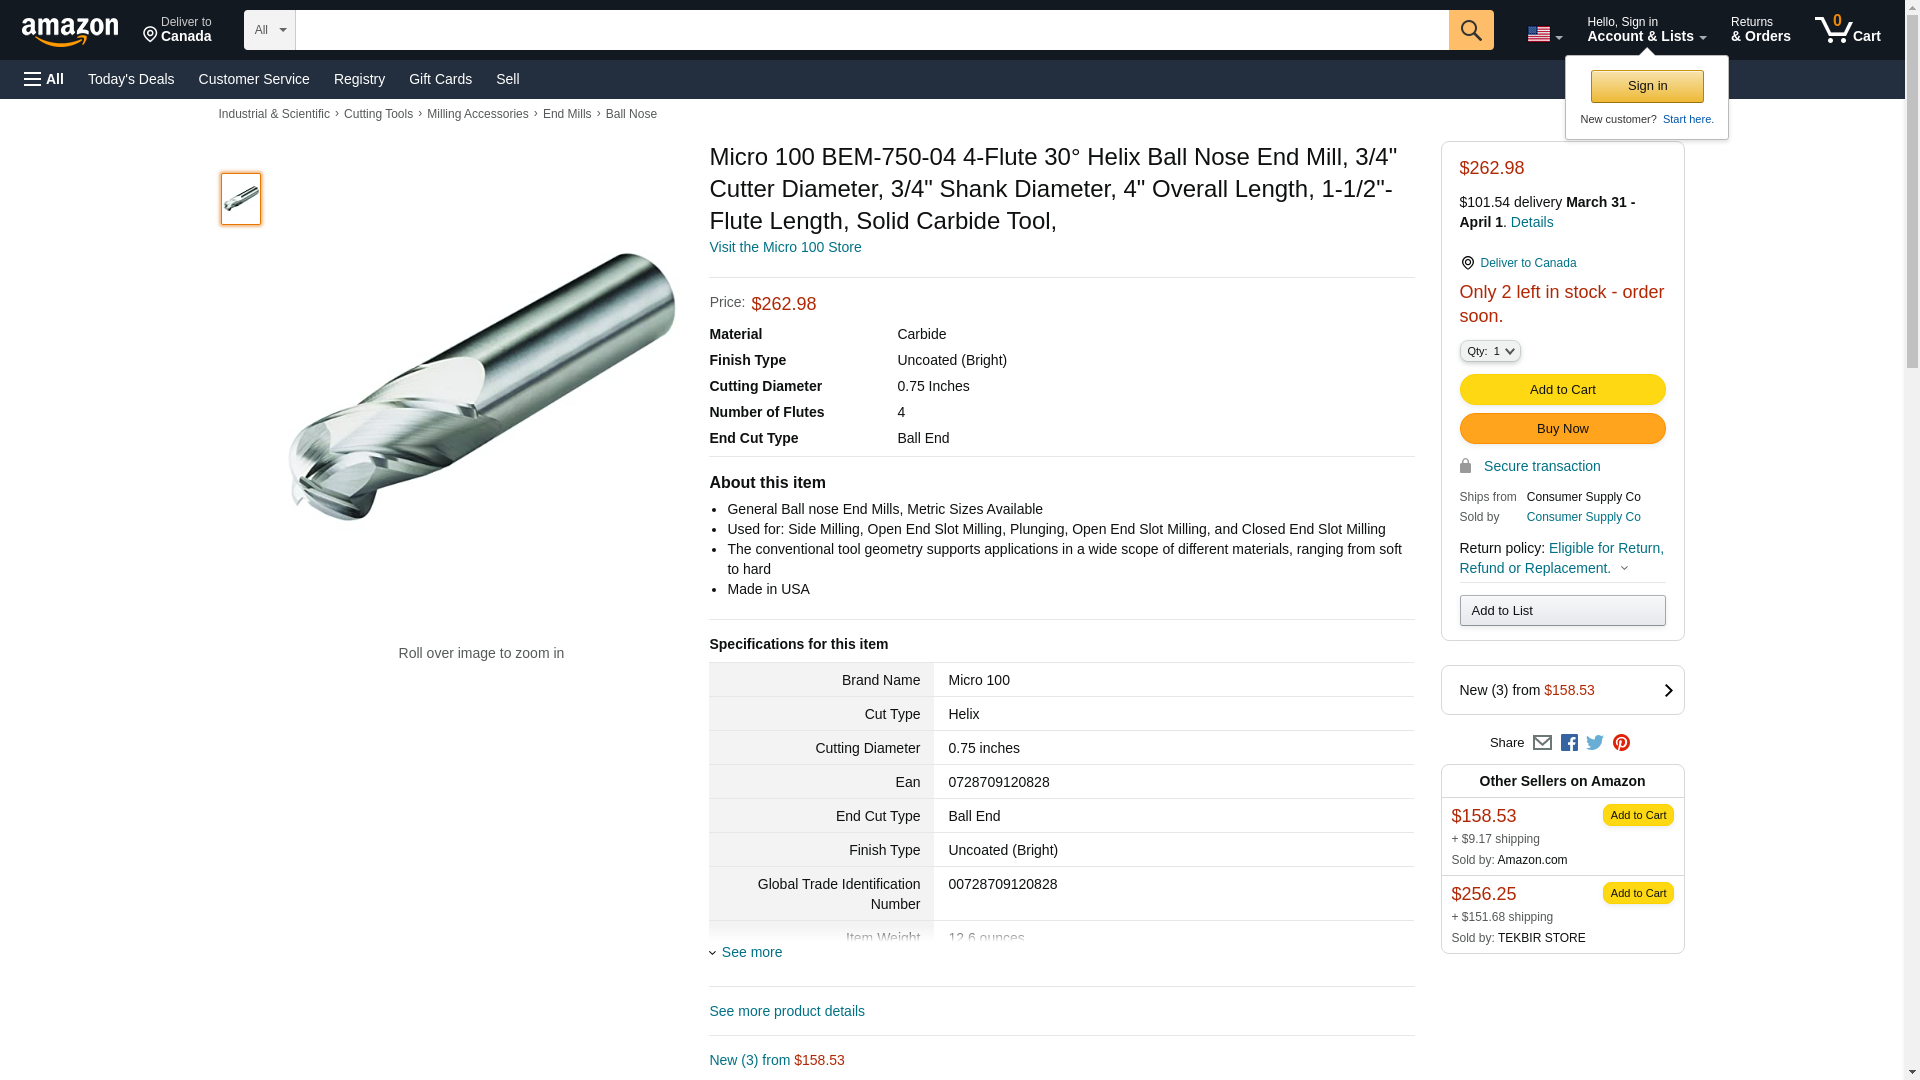
Task: Click the Amazon logo
Action: pyautogui.click(x=70, y=31)
